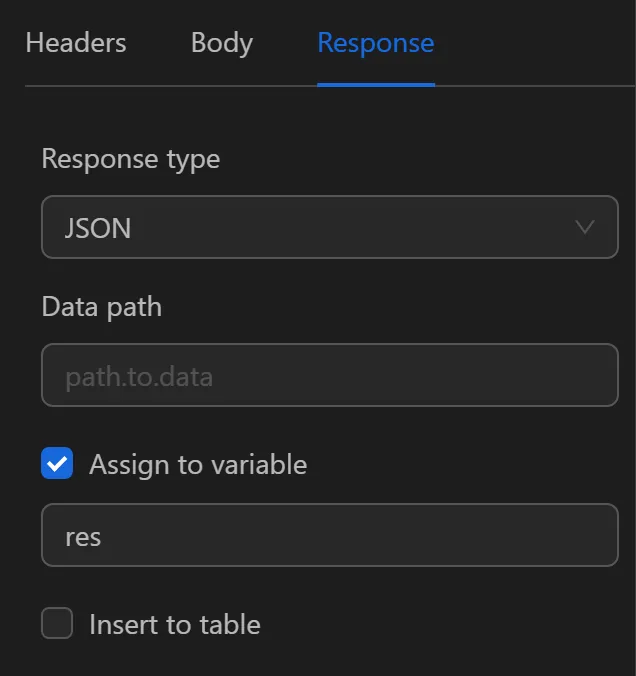Uncheck the Assign to variable checkbox
The height and width of the screenshot is (676, 636).
click(x=57, y=464)
